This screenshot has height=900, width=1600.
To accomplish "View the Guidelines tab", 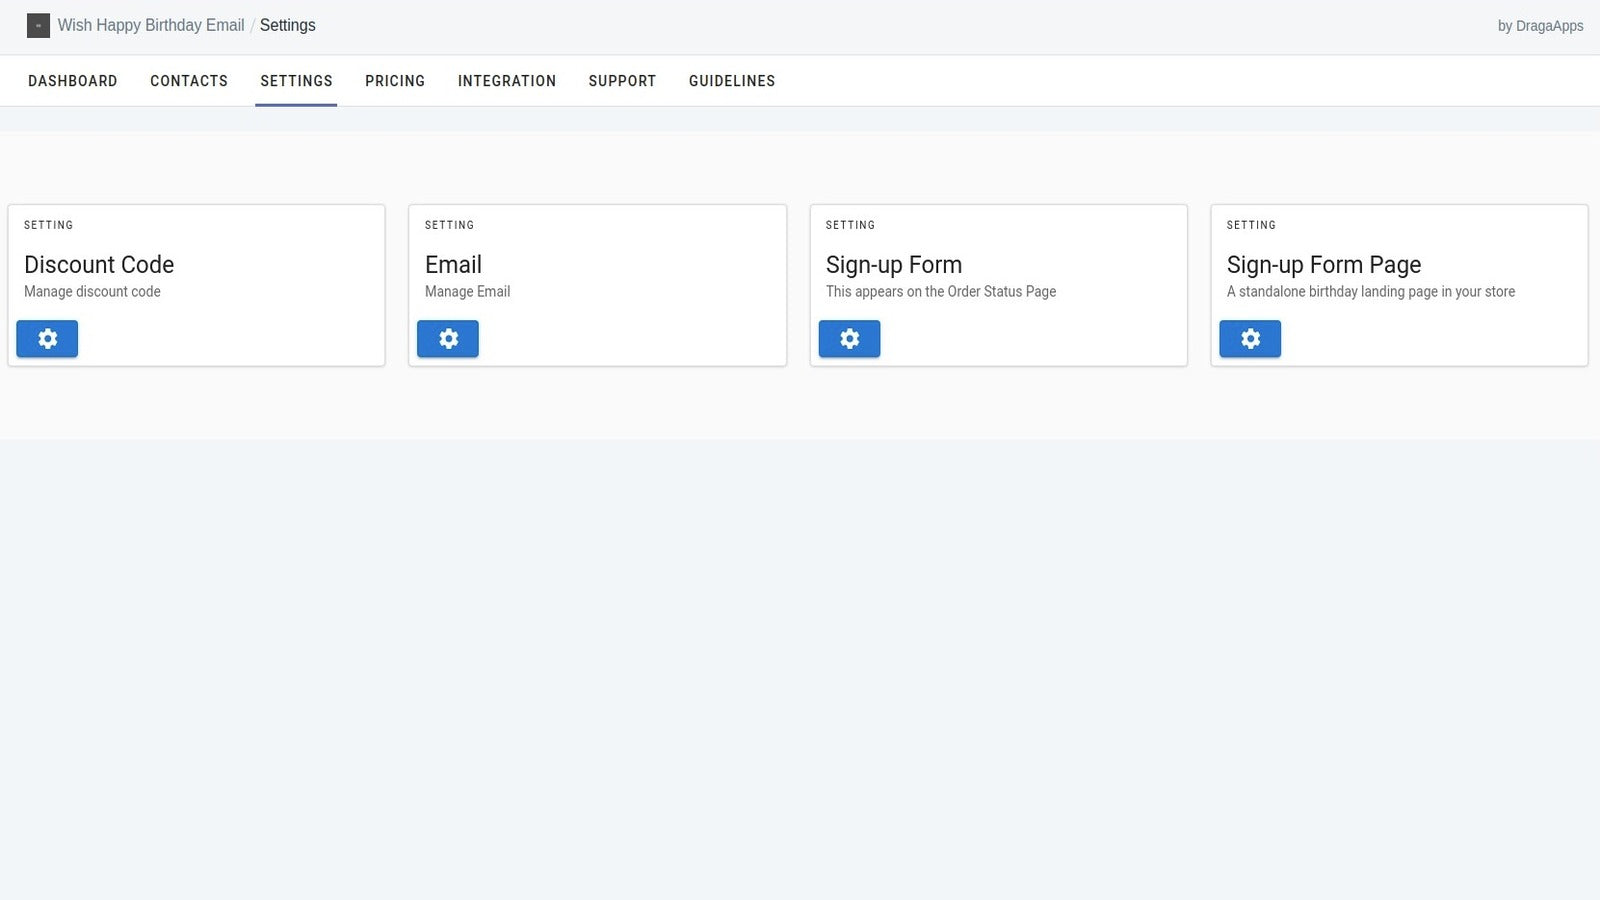I will click(x=732, y=81).
